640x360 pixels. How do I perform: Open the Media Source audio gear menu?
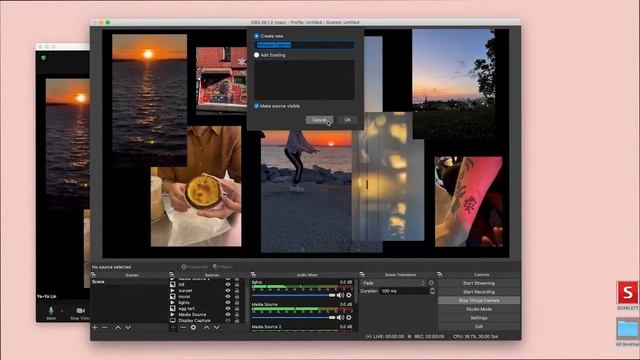[x=349, y=317]
